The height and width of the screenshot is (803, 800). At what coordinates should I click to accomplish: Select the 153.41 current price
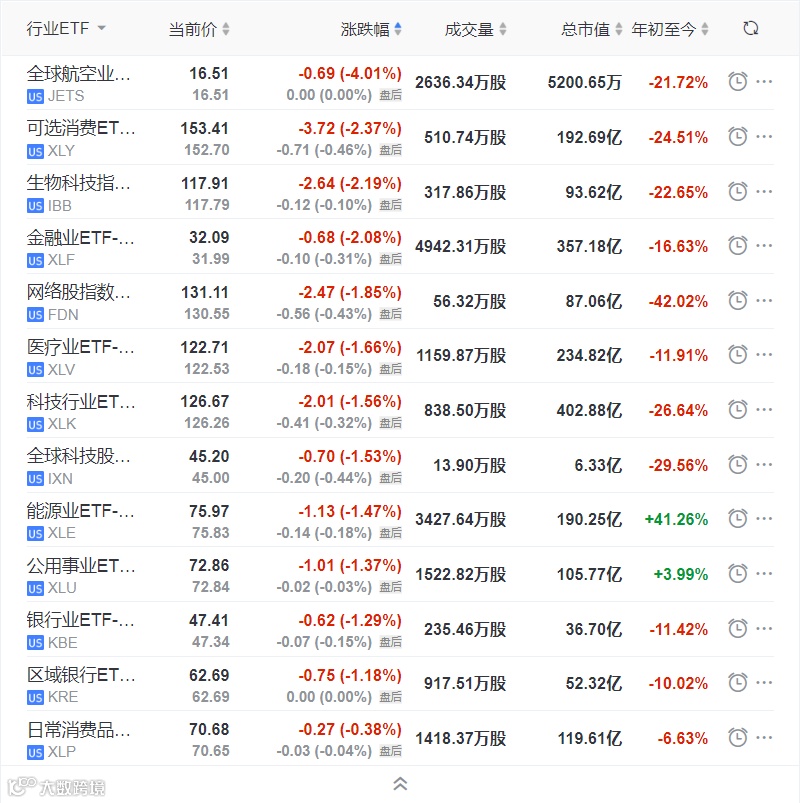coord(204,128)
